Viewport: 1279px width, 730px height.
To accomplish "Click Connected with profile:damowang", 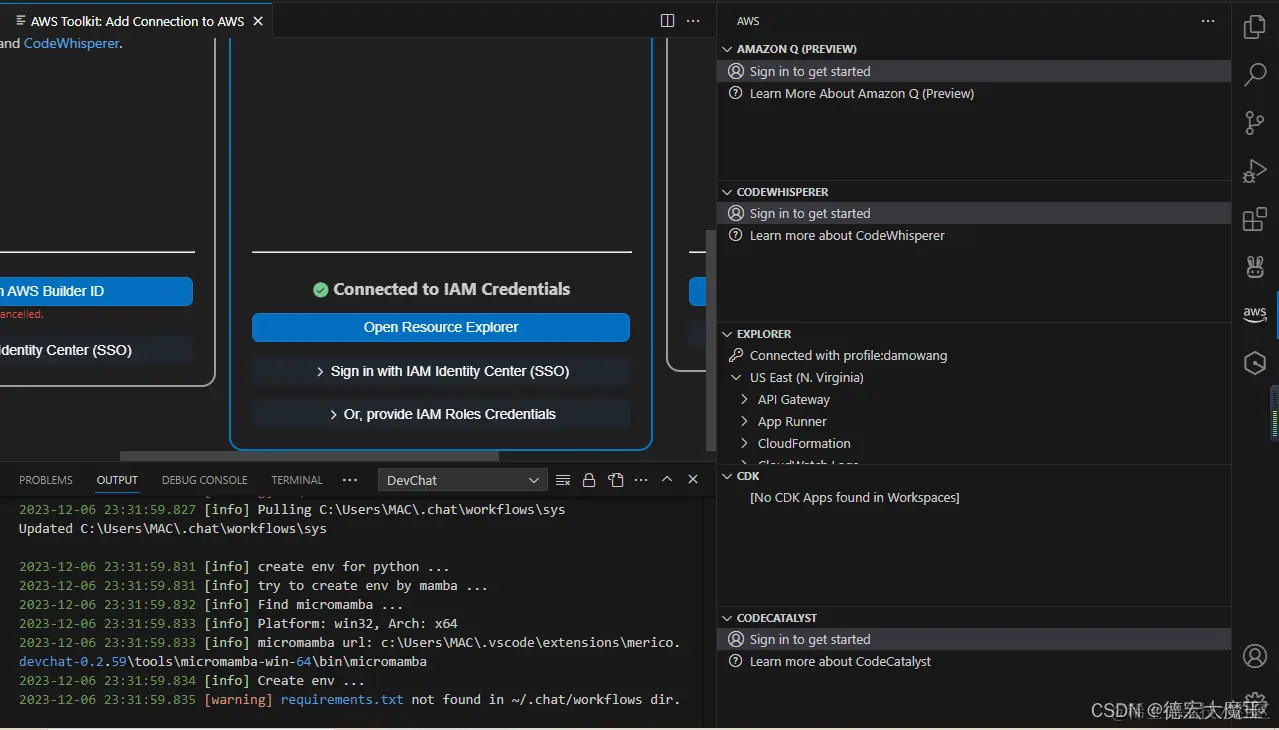I will click(848, 356).
